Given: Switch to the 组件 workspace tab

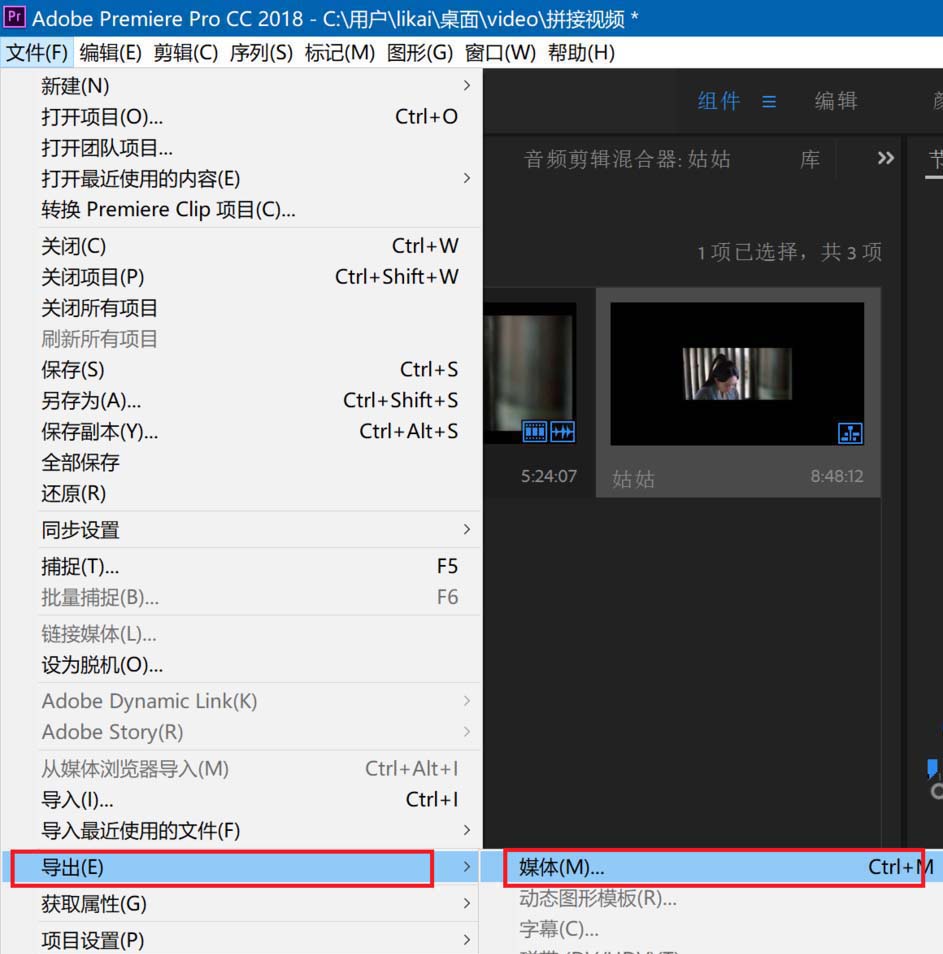Looking at the screenshot, I should coord(719,101).
